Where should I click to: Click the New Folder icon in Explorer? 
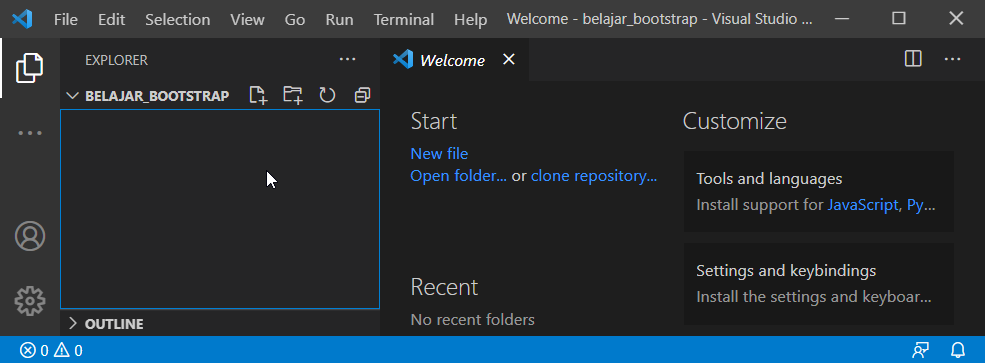pyautogui.click(x=293, y=95)
